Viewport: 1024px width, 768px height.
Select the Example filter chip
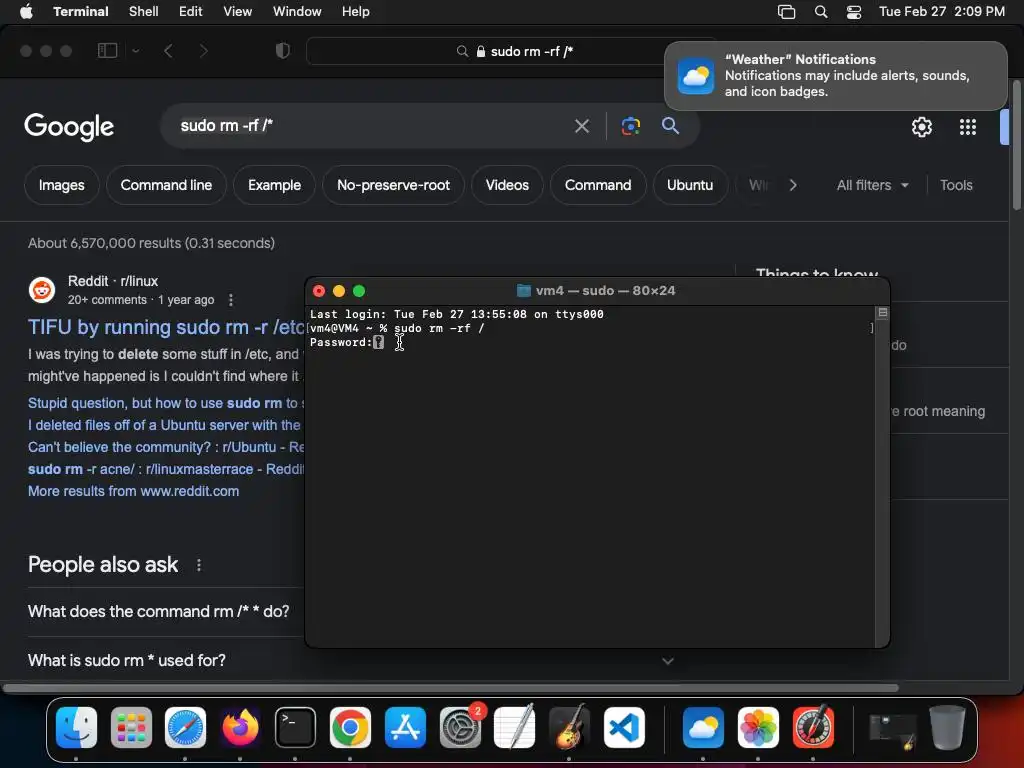coord(274,185)
